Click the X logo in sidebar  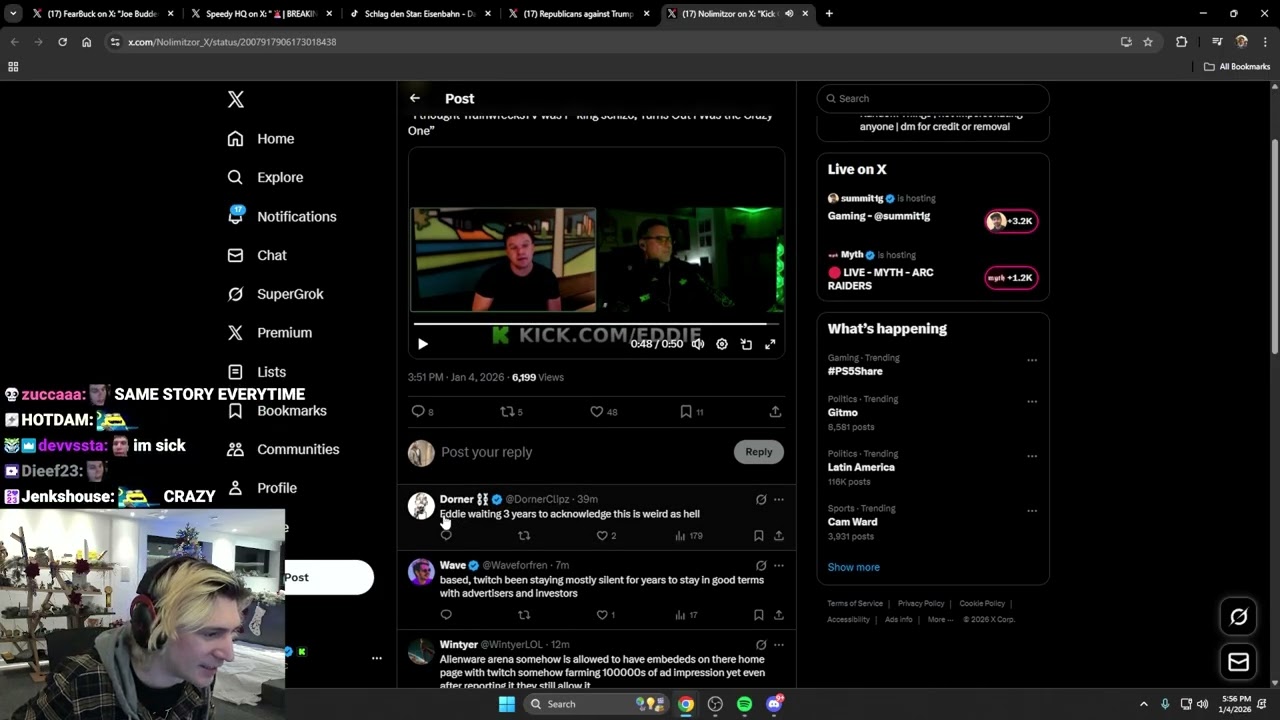[235, 99]
